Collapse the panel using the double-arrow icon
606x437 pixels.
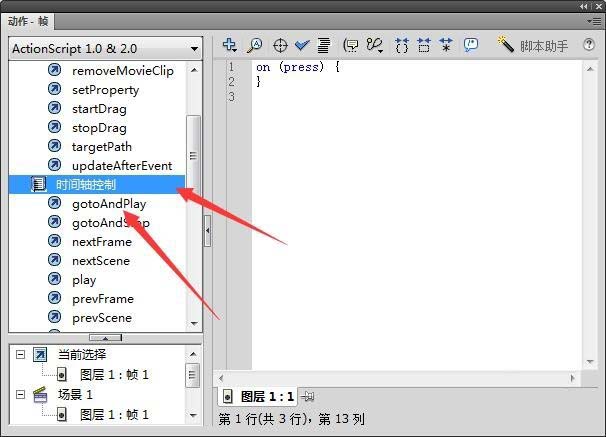[x=584, y=7]
